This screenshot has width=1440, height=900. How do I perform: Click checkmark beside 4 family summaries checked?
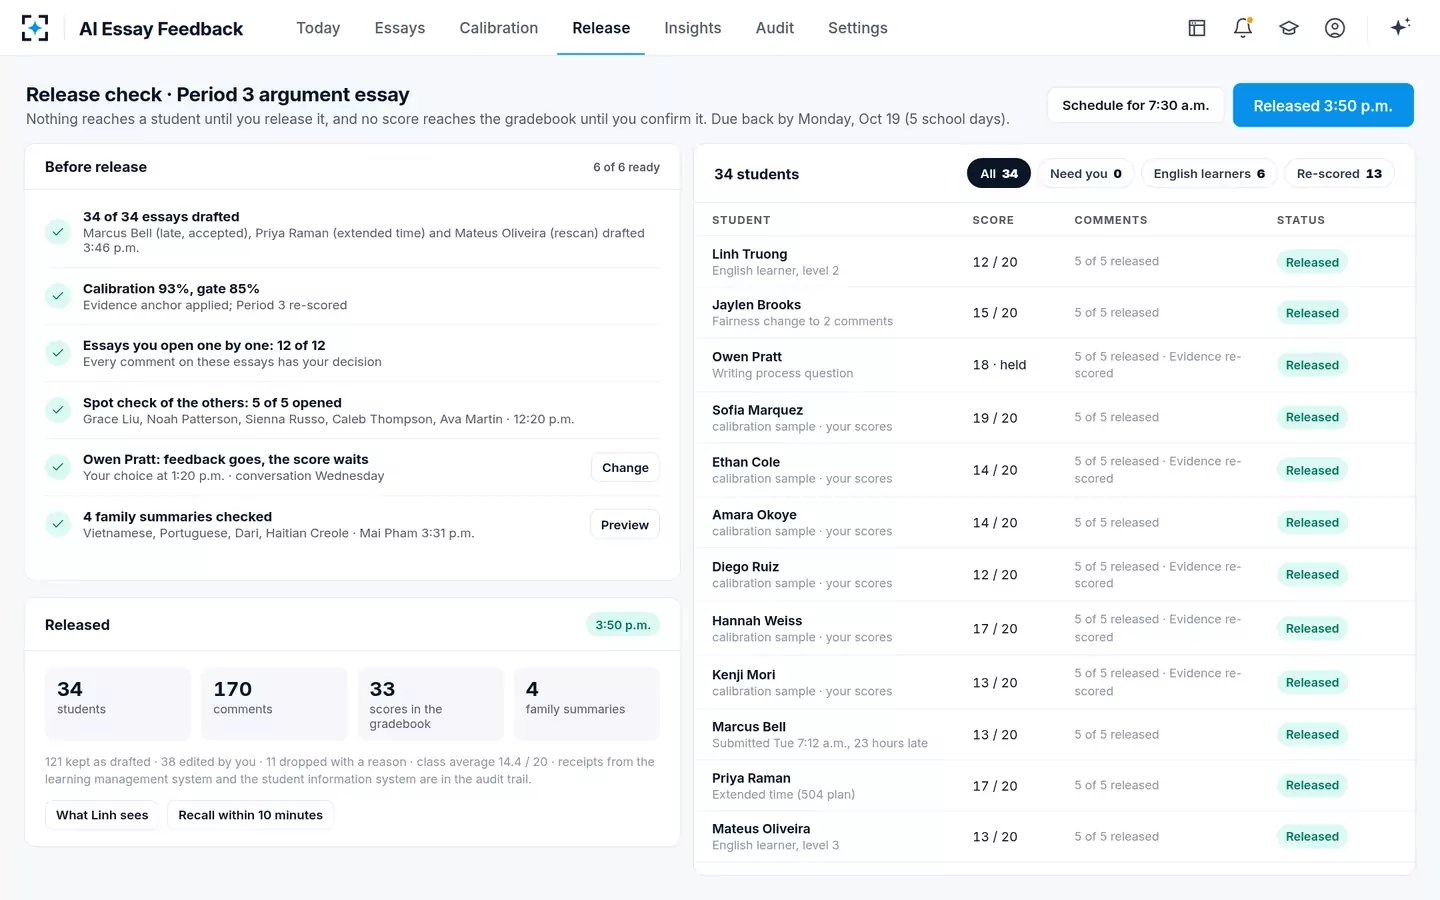click(58, 524)
